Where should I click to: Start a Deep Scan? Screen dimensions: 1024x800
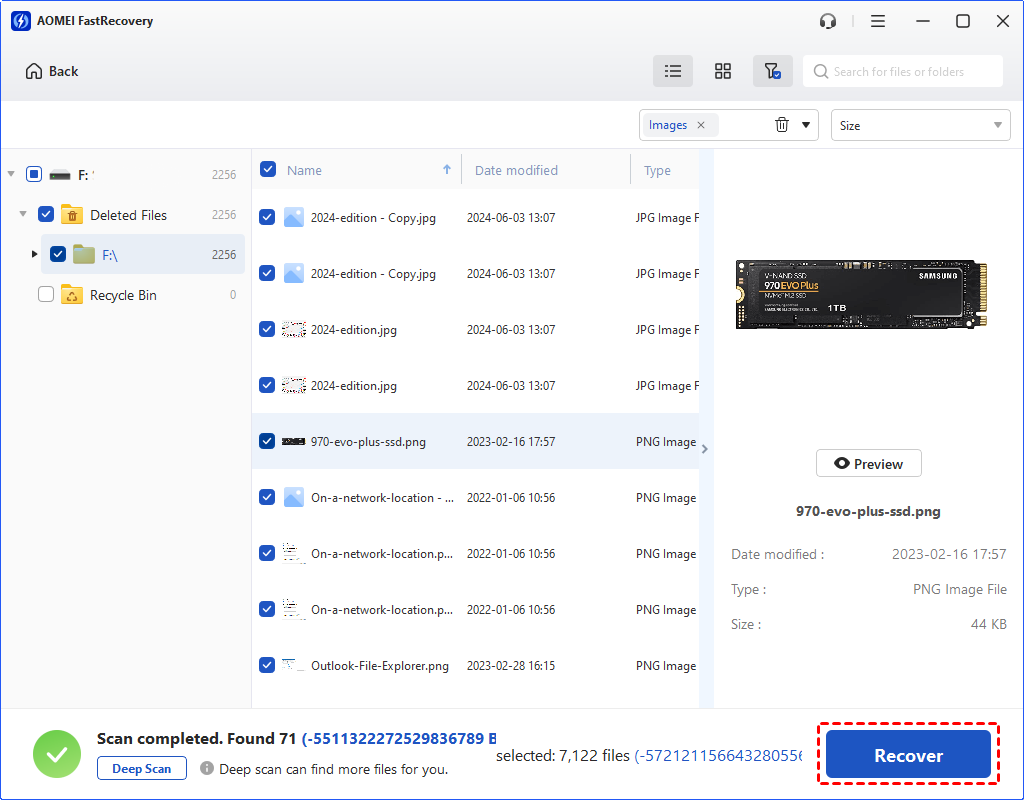pos(142,768)
